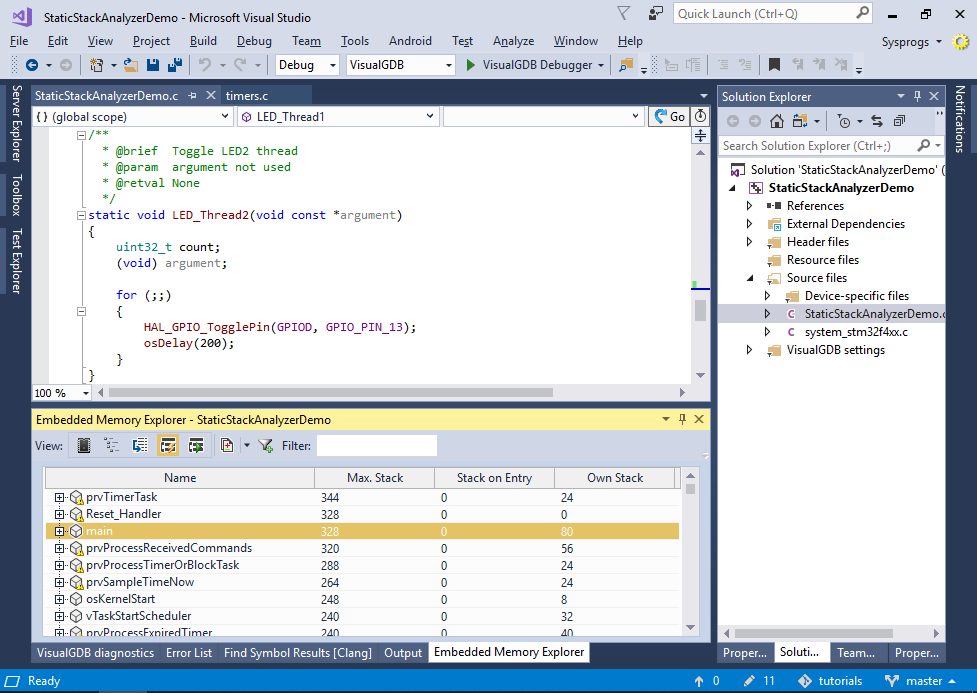Screen dimensions: 977x693
Task: Click the New Project toolbar icon
Action: coord(97,65)
